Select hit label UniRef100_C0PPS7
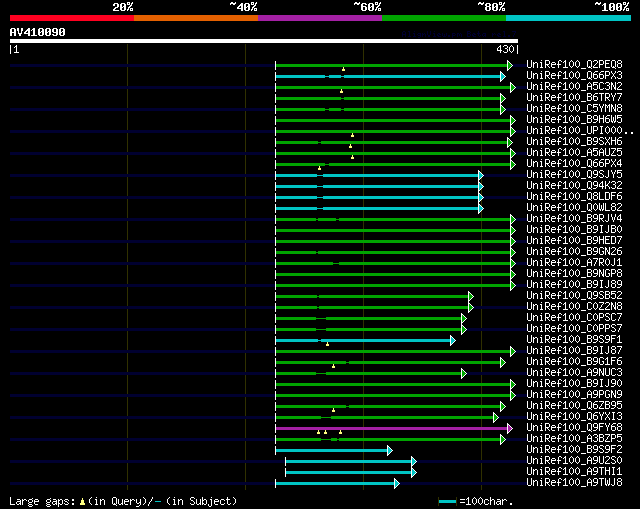The height and width of the screenshot is (509, 640). point(574,329)
